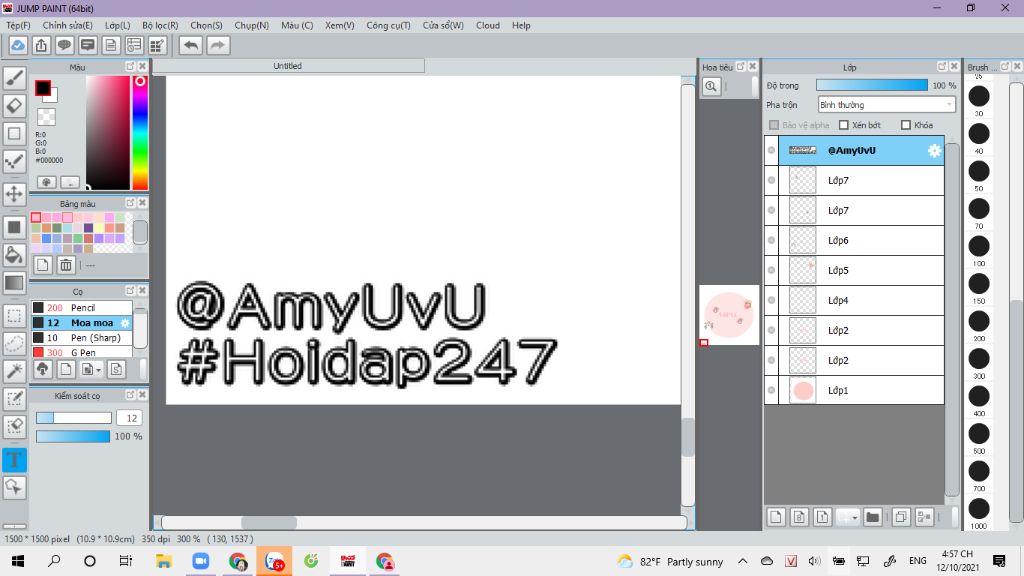Click the grid edit toolbar icon
The image size is (1024, 576).
[157, 45]
